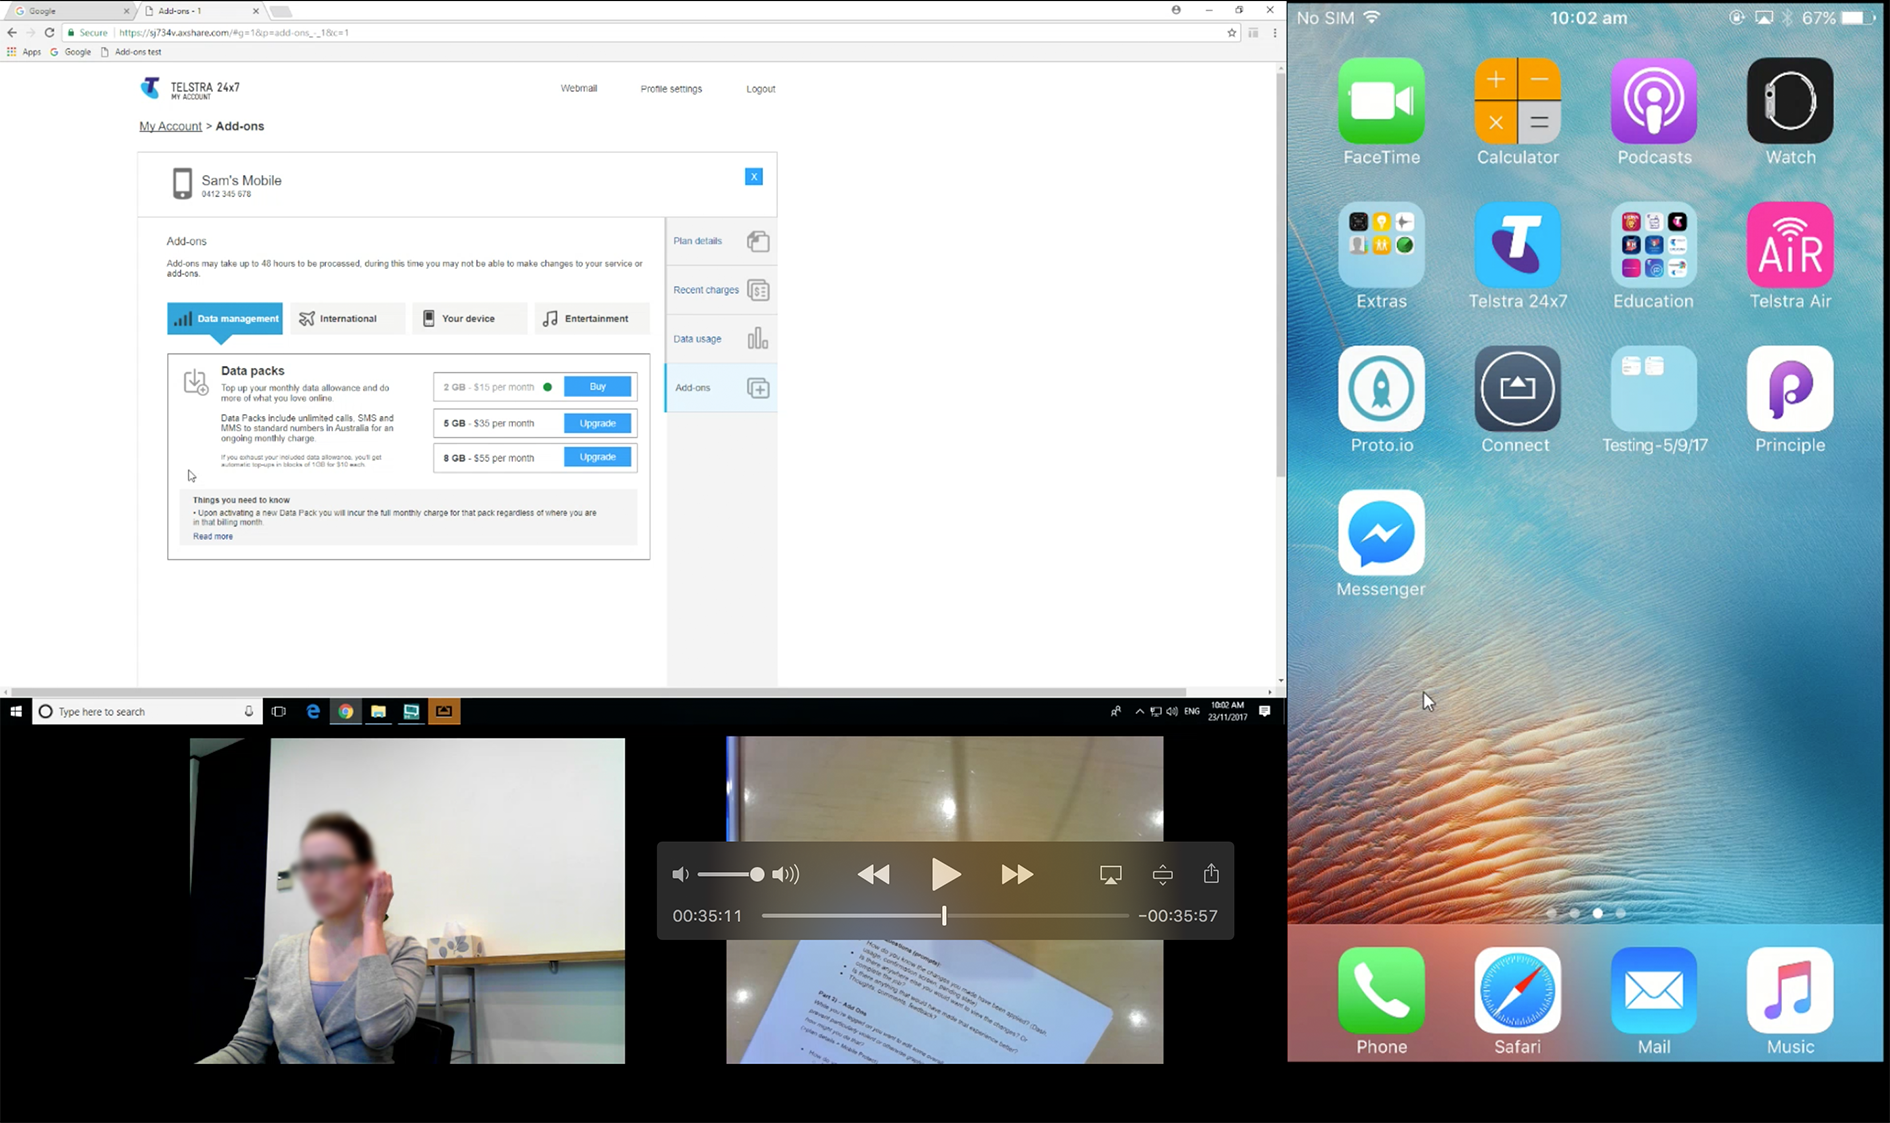This screenshot has height=1123, width=1890.
Task: Launch the Telstra Air app
Action: (1790, 245)
